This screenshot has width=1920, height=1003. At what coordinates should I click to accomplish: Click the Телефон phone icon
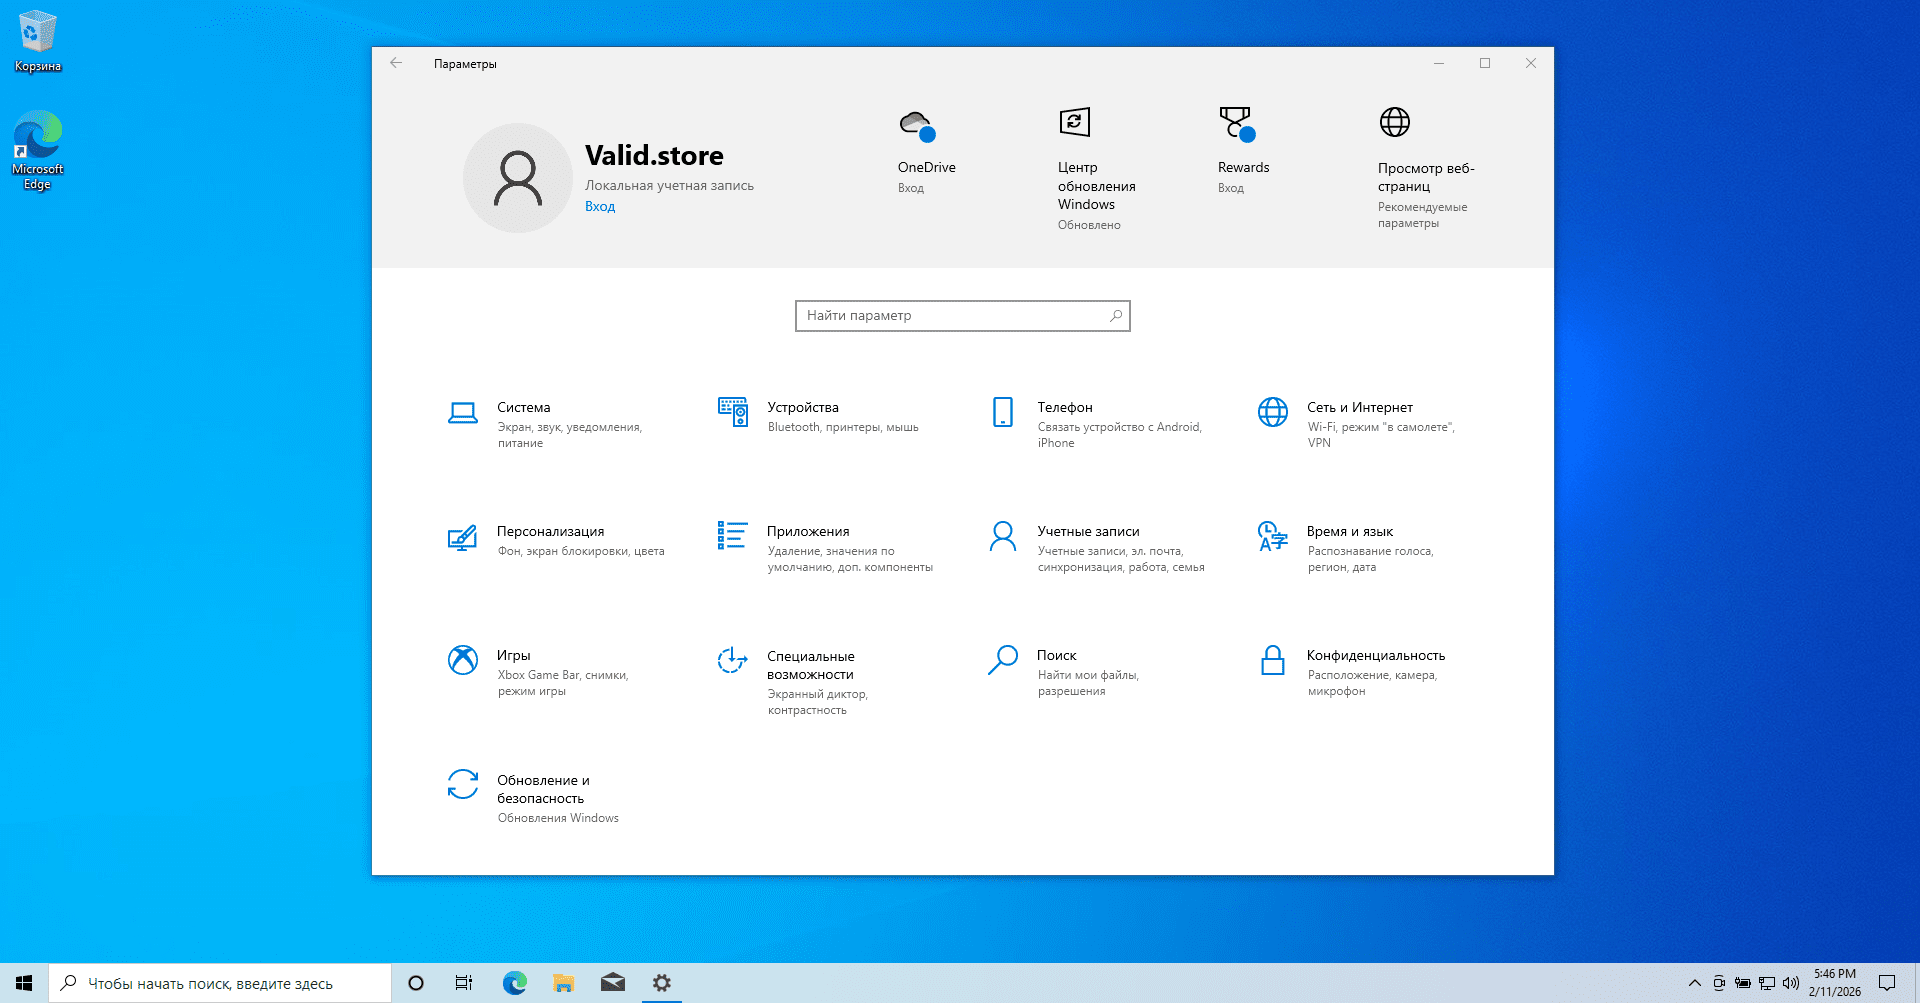[1002, 412]
